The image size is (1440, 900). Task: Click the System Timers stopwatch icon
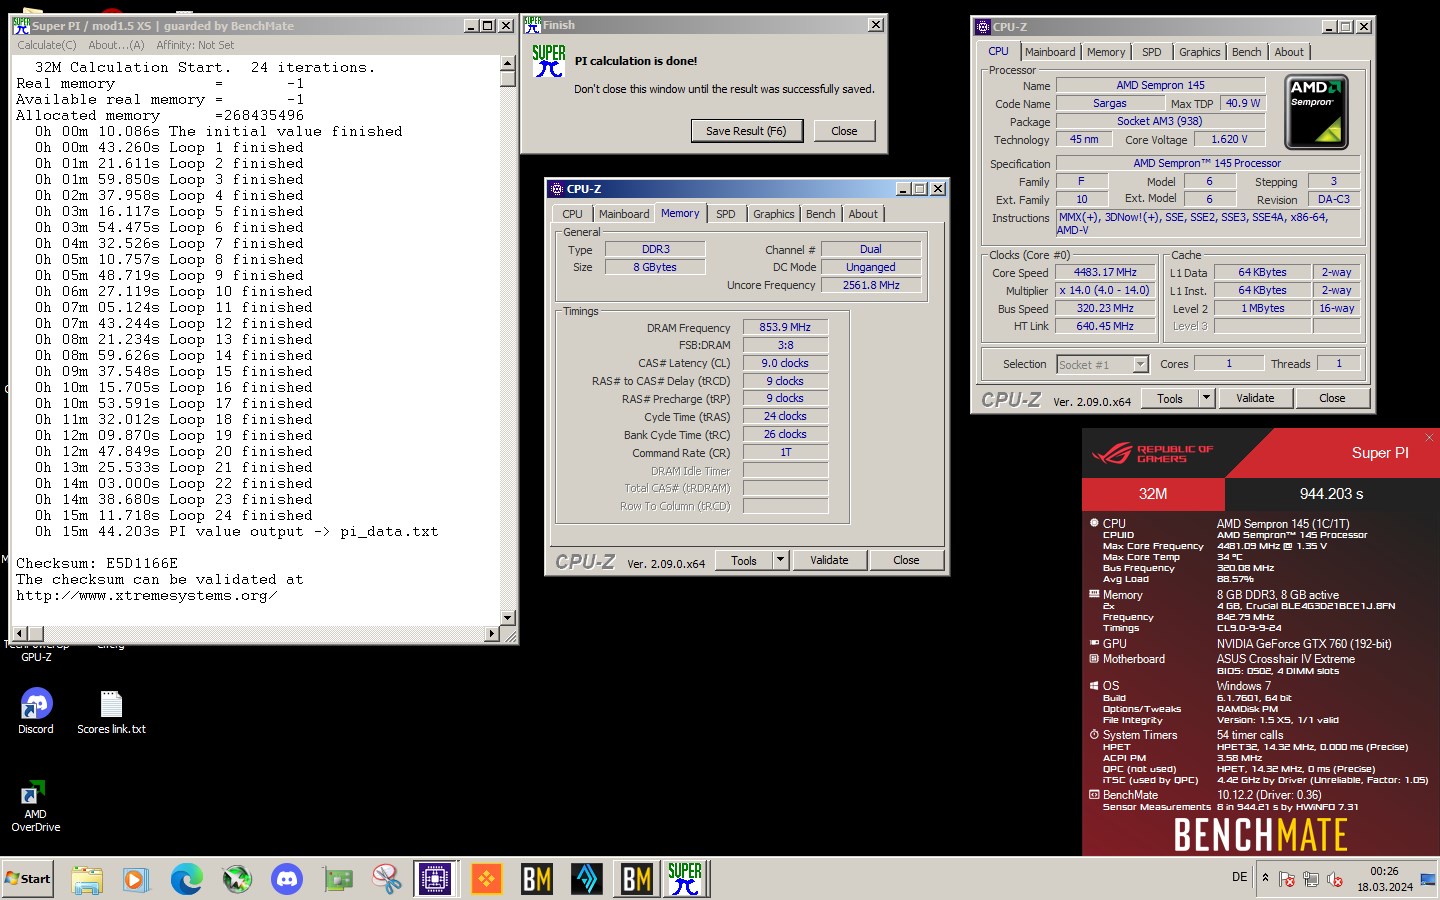[x=1094, y=734]
